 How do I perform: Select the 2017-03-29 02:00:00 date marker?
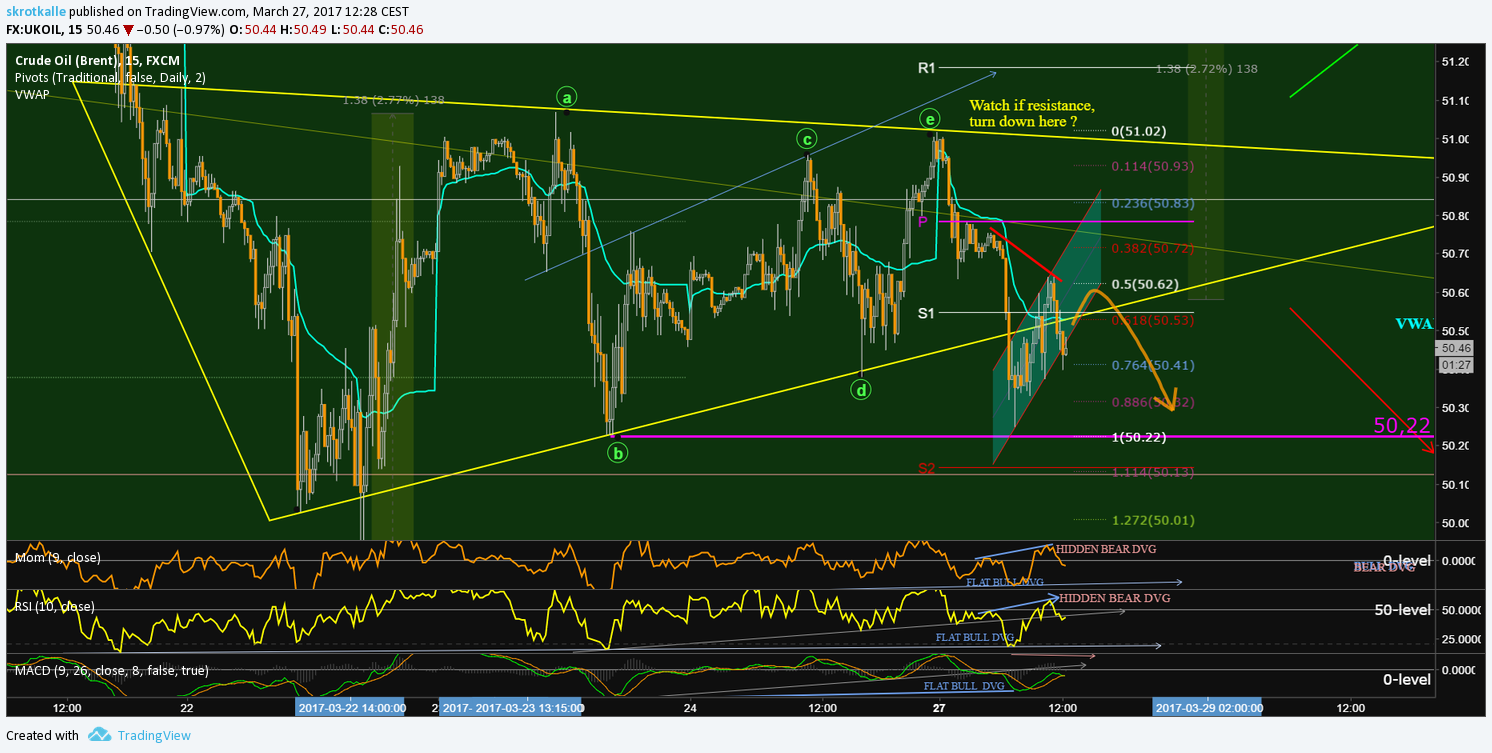1208,707
